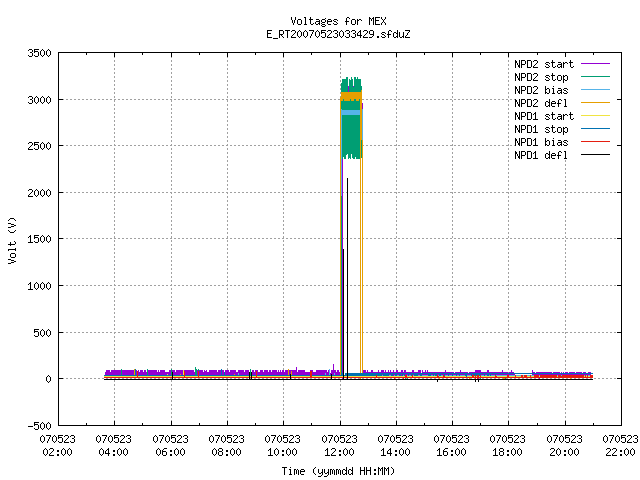Viewport: 640px width, 480px height.
Task: Click the x-axis label 070523 18:00
Action: click(507, 446)
